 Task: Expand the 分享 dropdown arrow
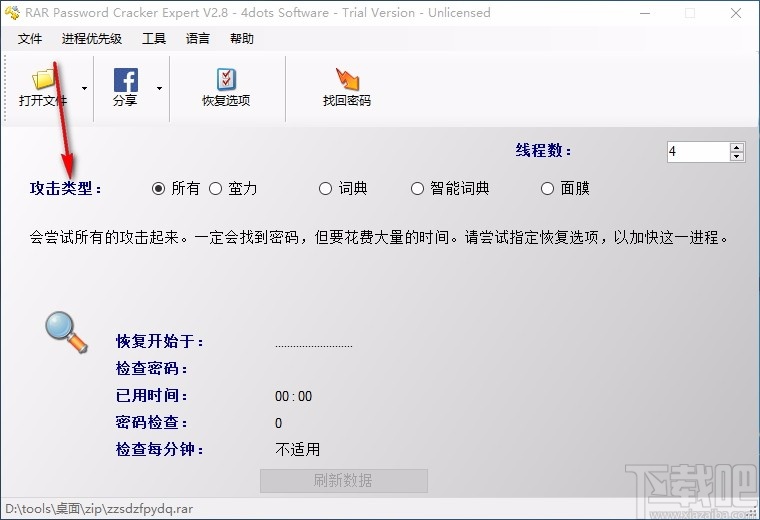[159, 88]
